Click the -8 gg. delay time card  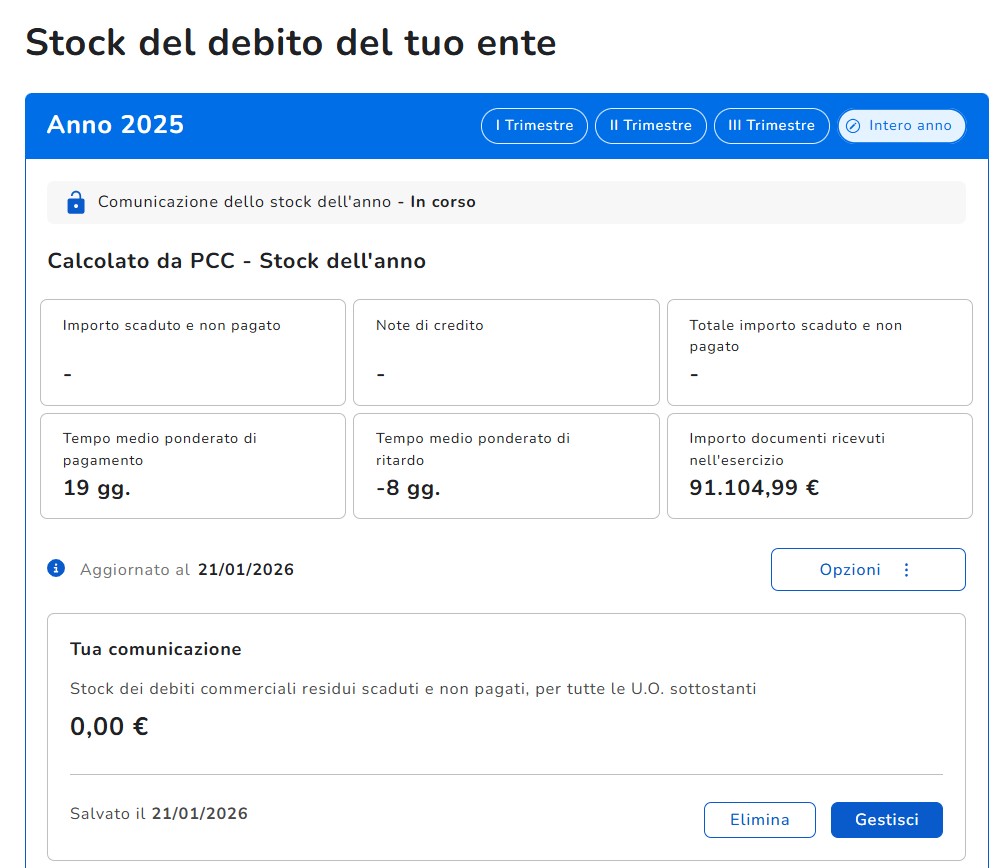tap(506, 466)
